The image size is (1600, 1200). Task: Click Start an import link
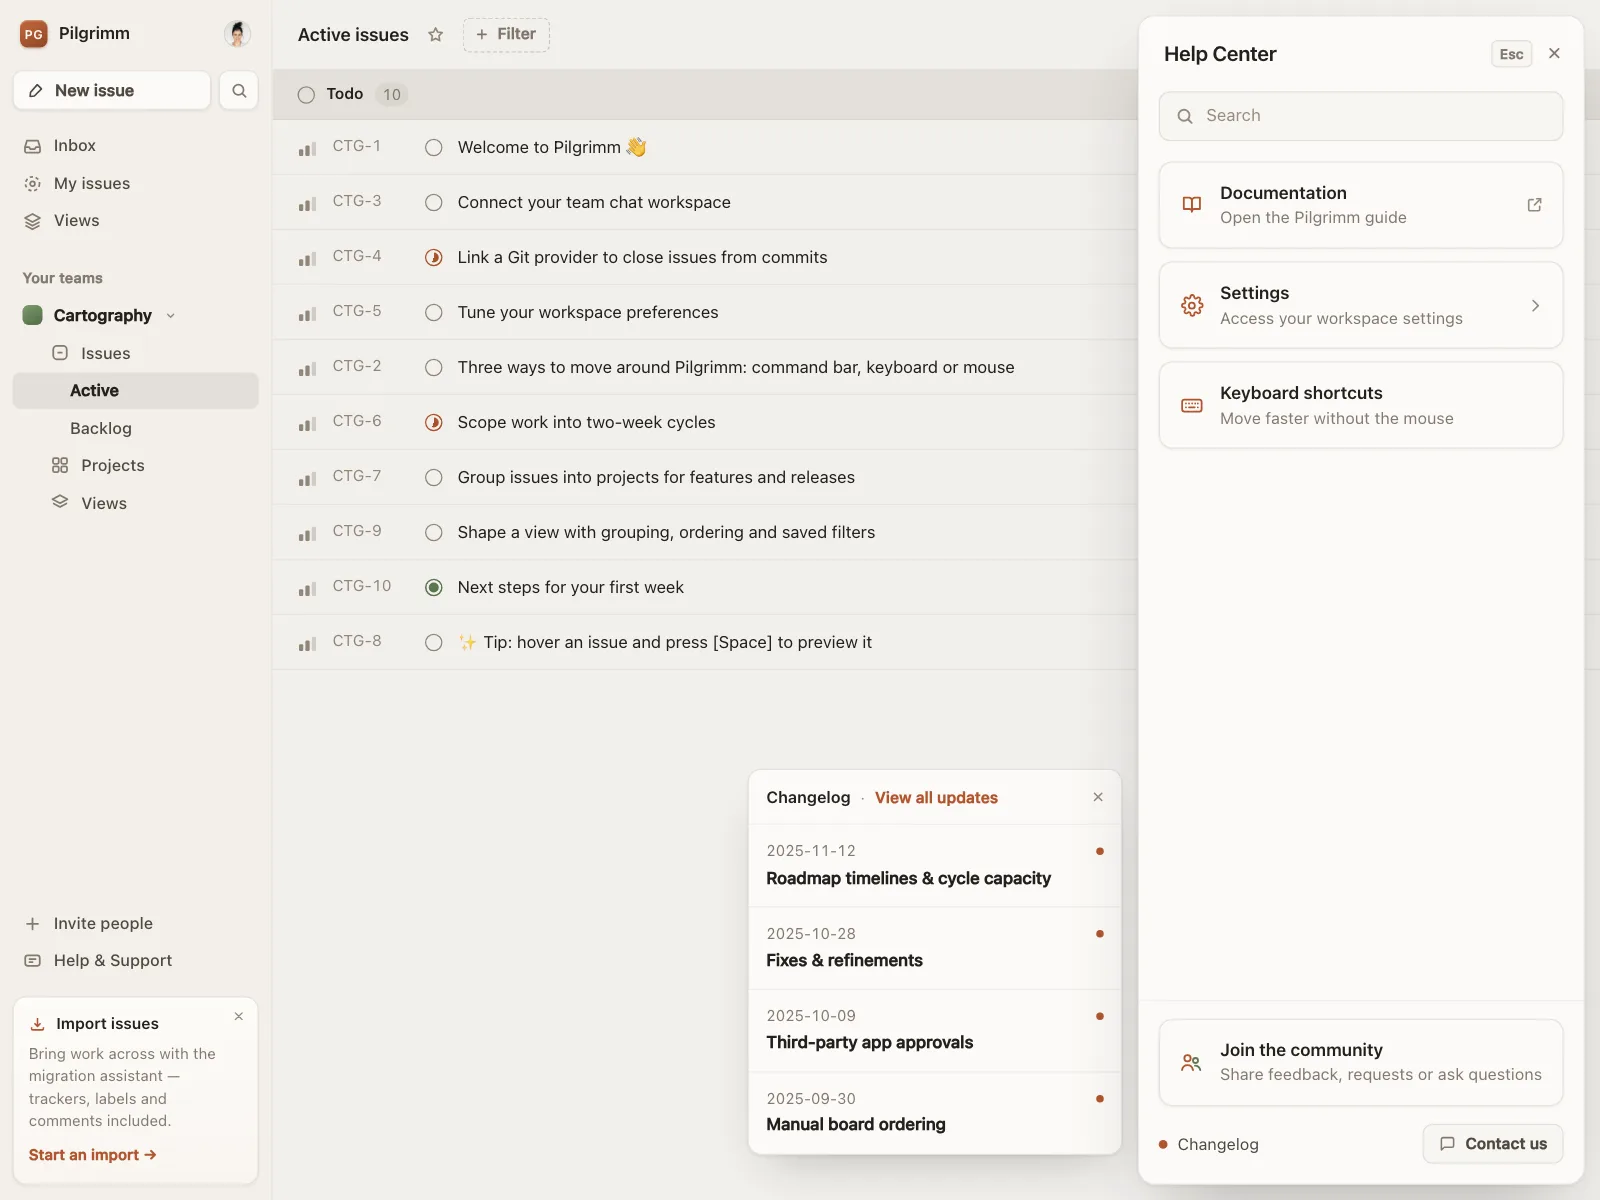point(93,1155)
